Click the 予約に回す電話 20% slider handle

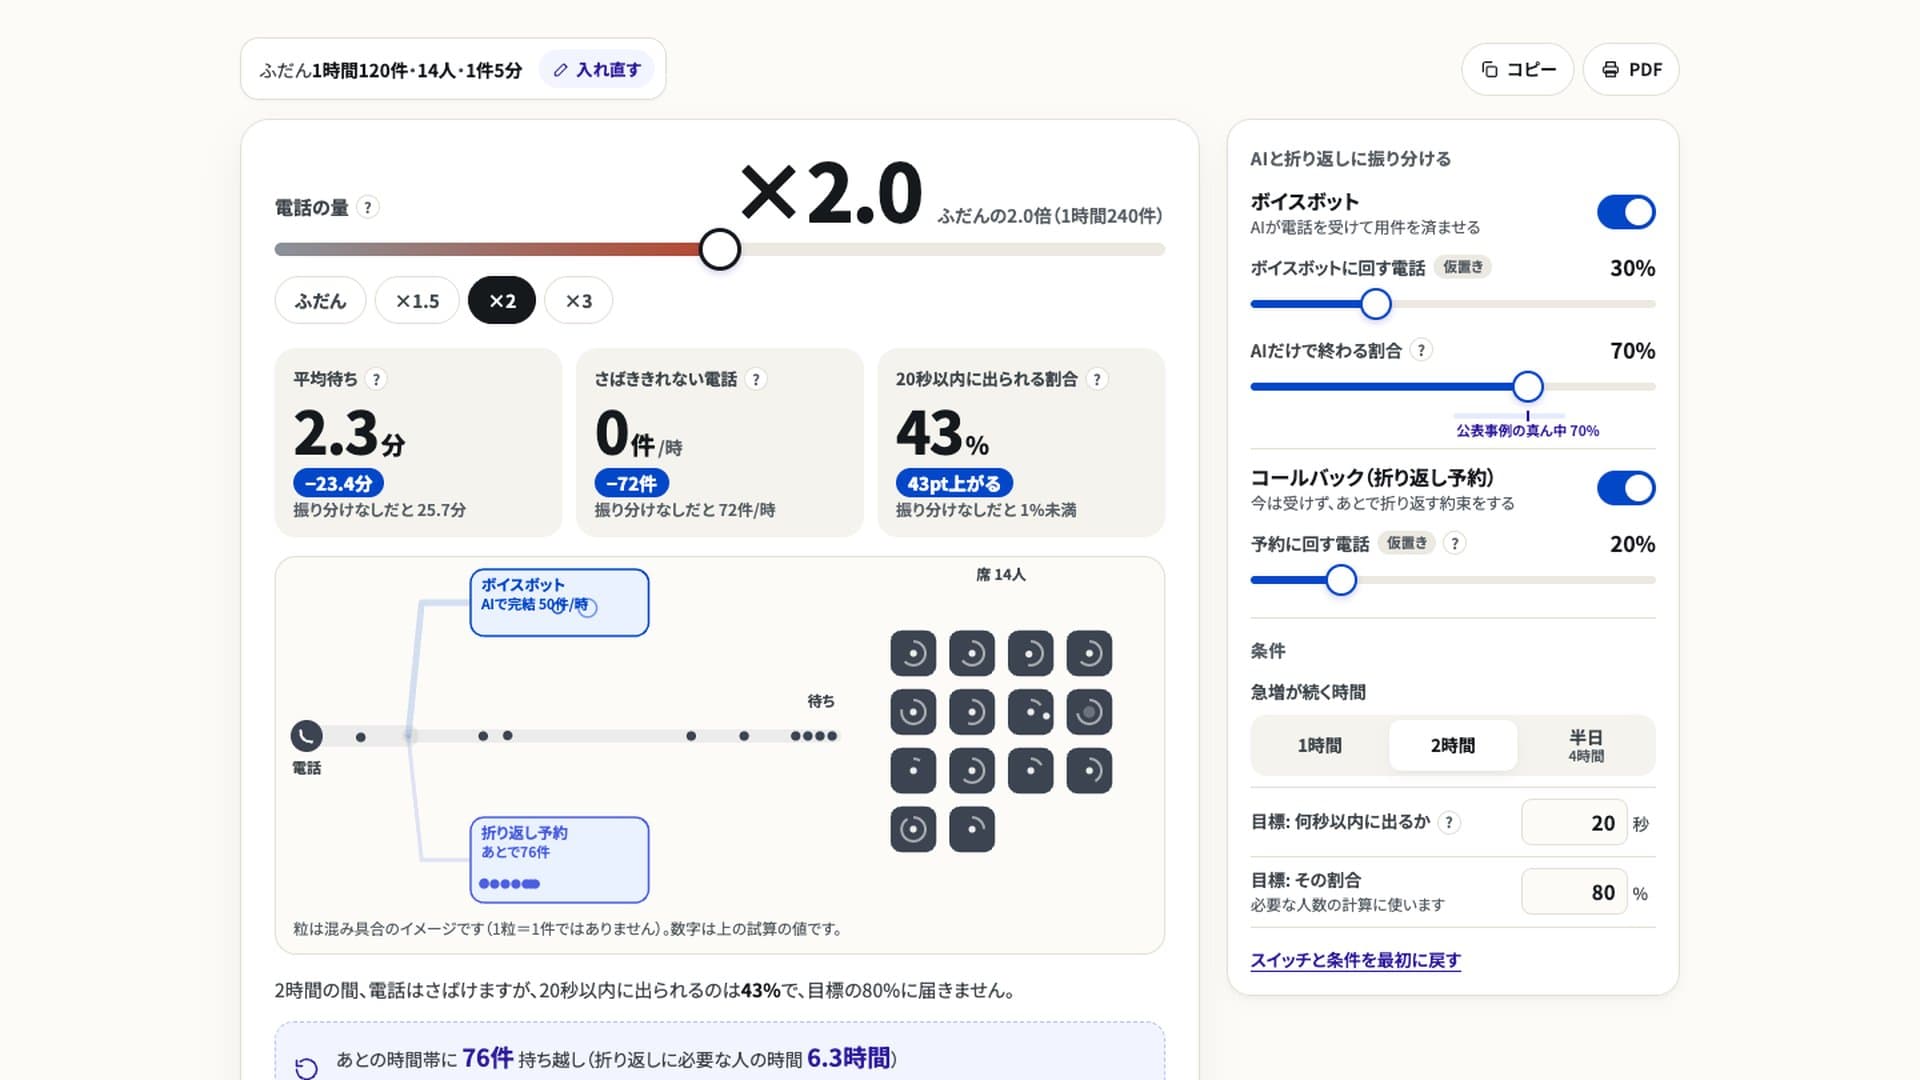coord(1341,580)
